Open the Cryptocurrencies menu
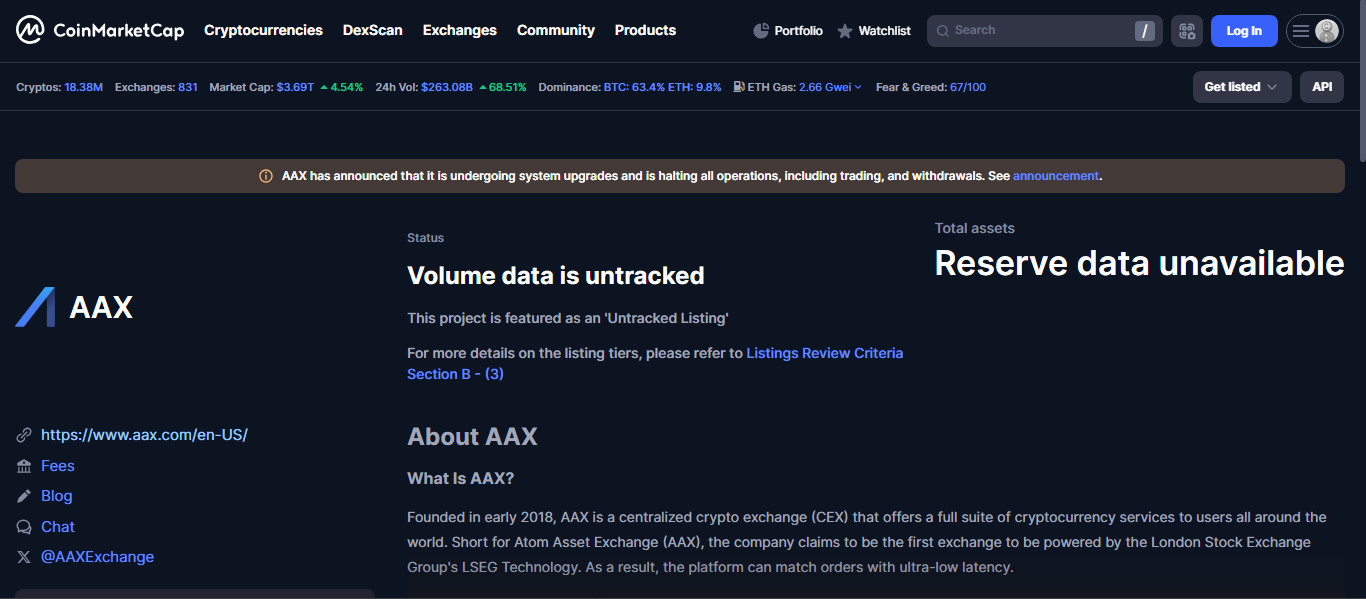1366x599 pixels. pyautogui.click(x=263, y=30)
